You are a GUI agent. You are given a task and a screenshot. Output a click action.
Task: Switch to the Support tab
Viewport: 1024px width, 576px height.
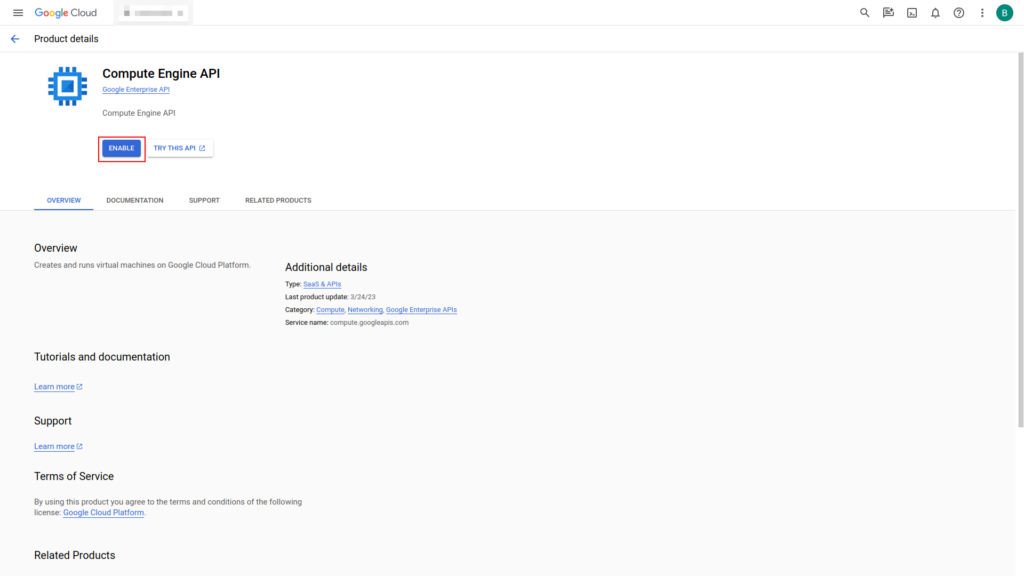(x=204, y=200)
